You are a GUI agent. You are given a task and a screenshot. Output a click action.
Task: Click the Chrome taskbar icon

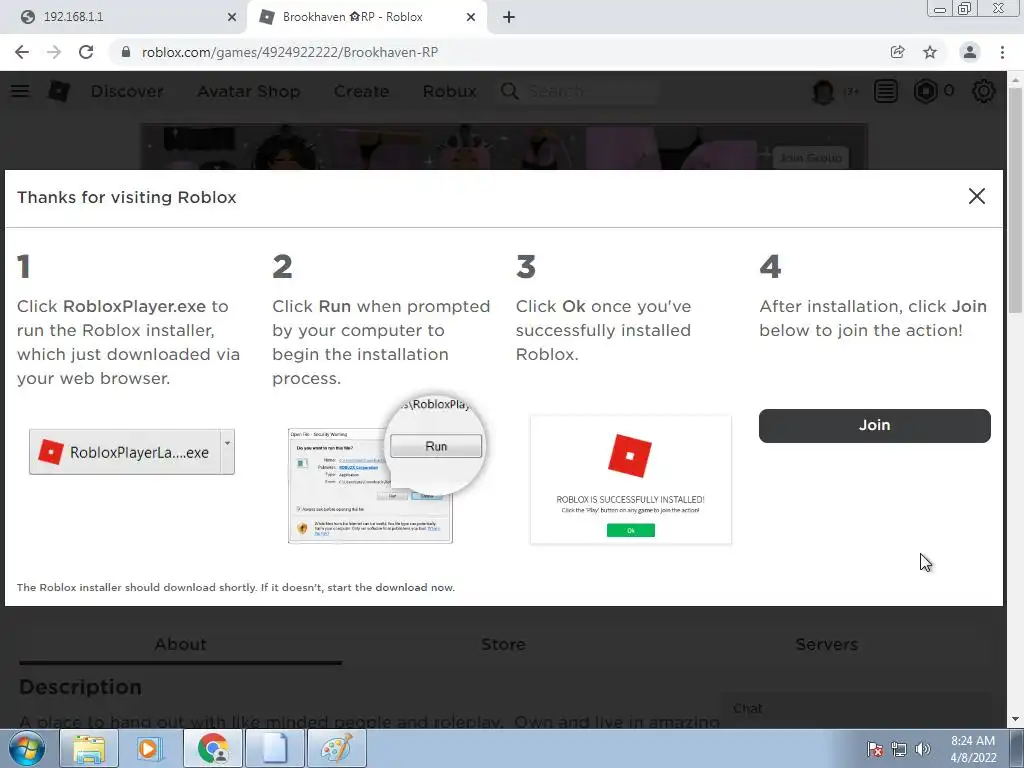(212, 748)
